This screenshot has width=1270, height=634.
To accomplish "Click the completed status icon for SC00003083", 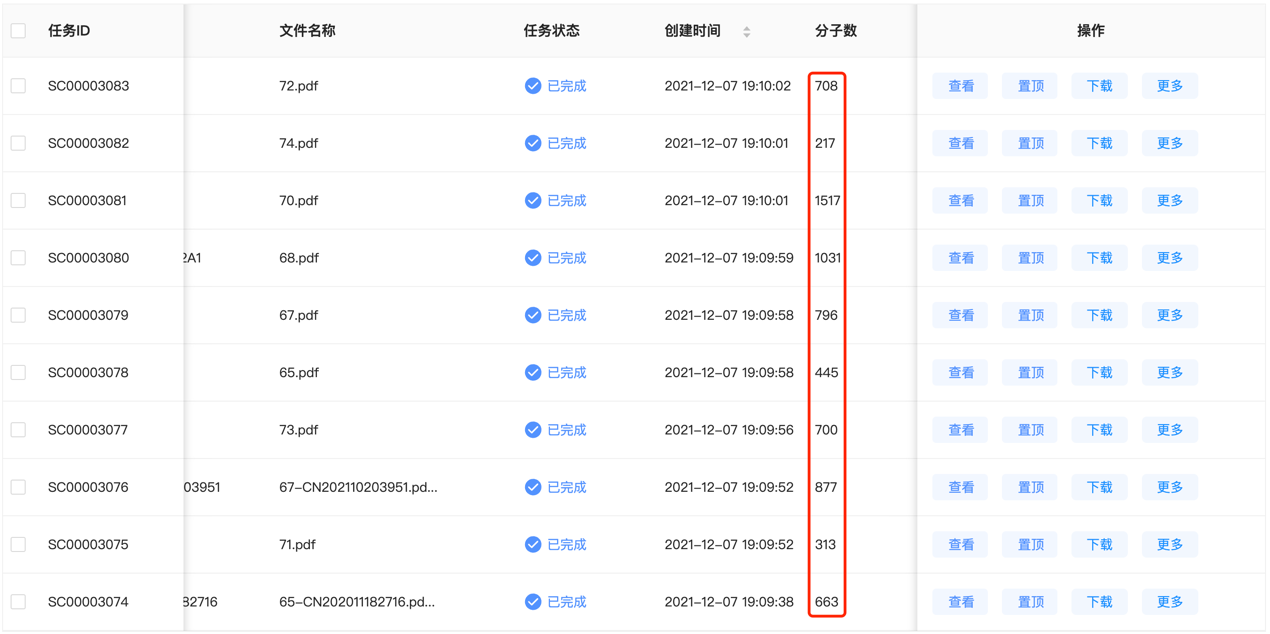I will pos(533,86).
